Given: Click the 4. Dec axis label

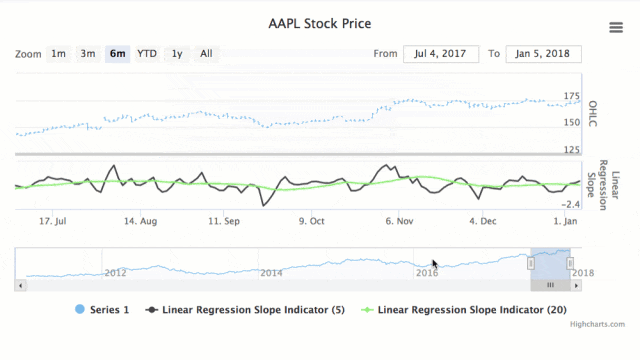Looking at the screenshot, I should pos(483,221).
